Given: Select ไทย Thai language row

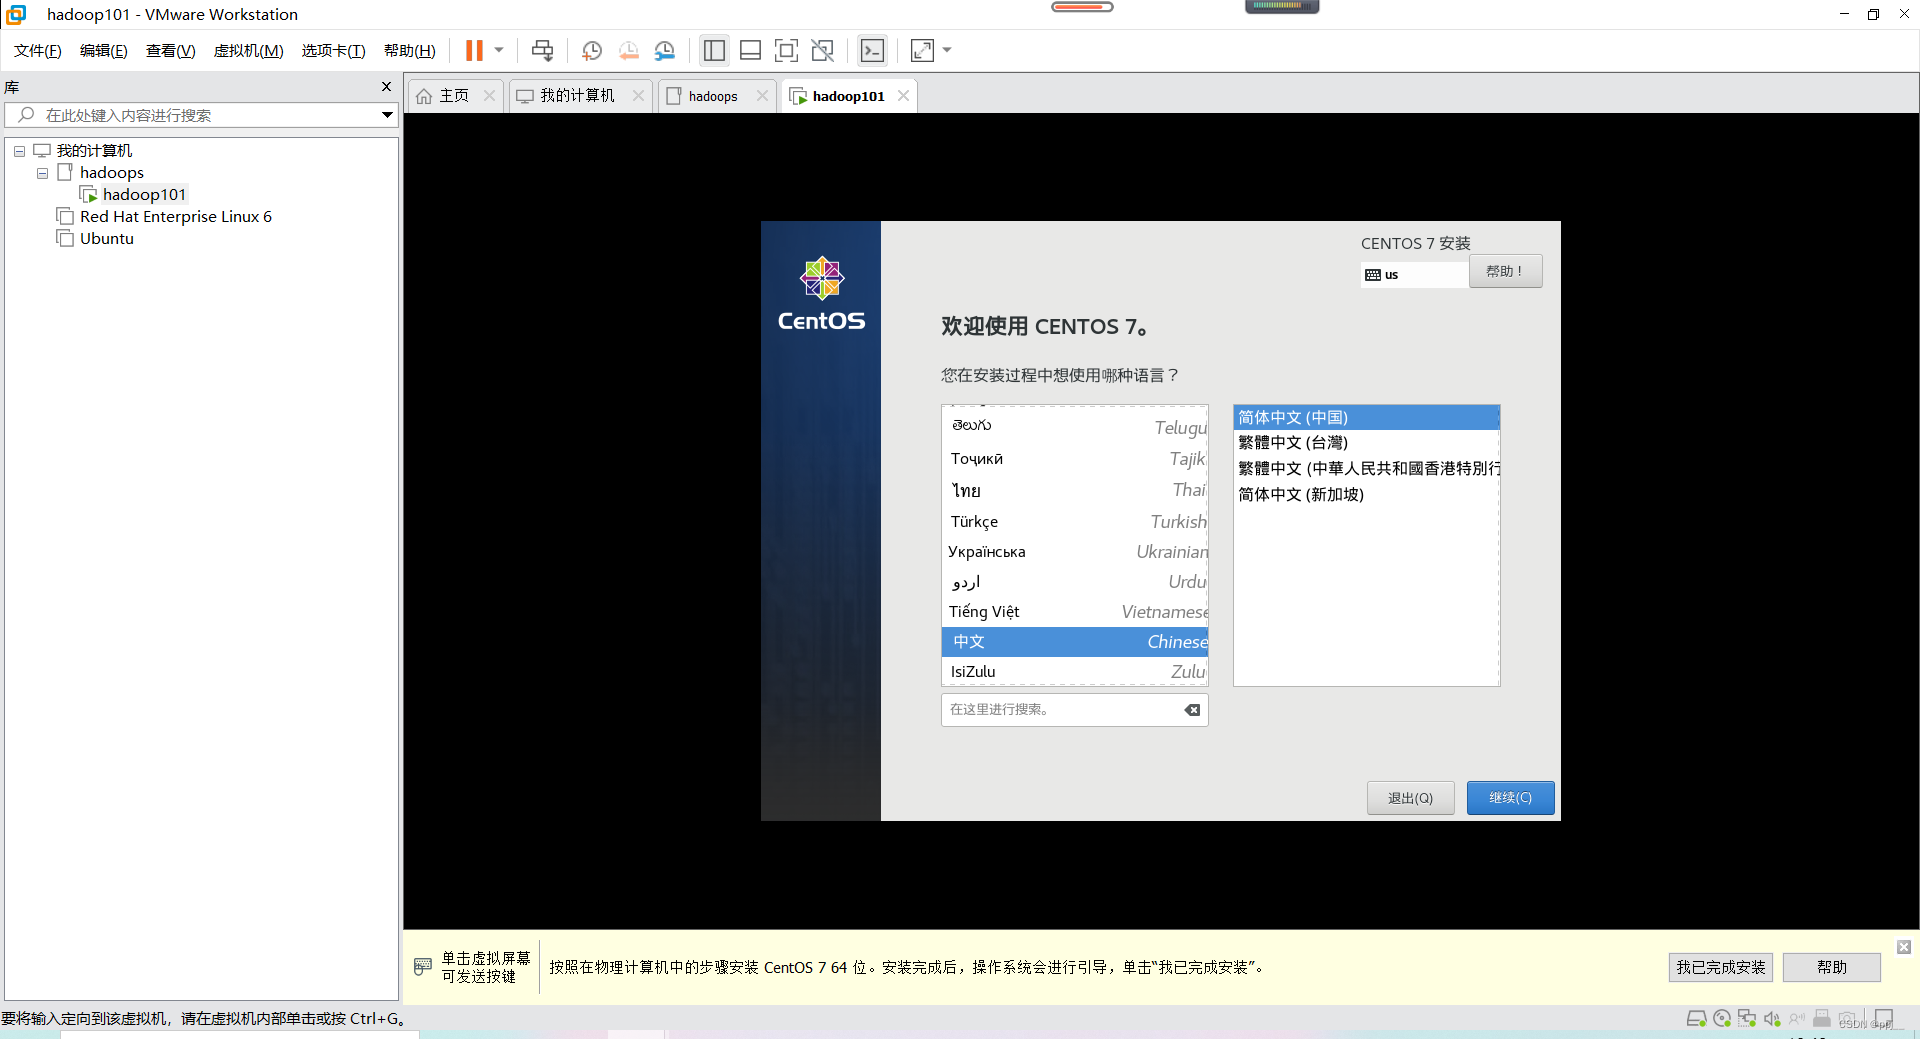Looking at the screenshot, I should pos(1075,490).
